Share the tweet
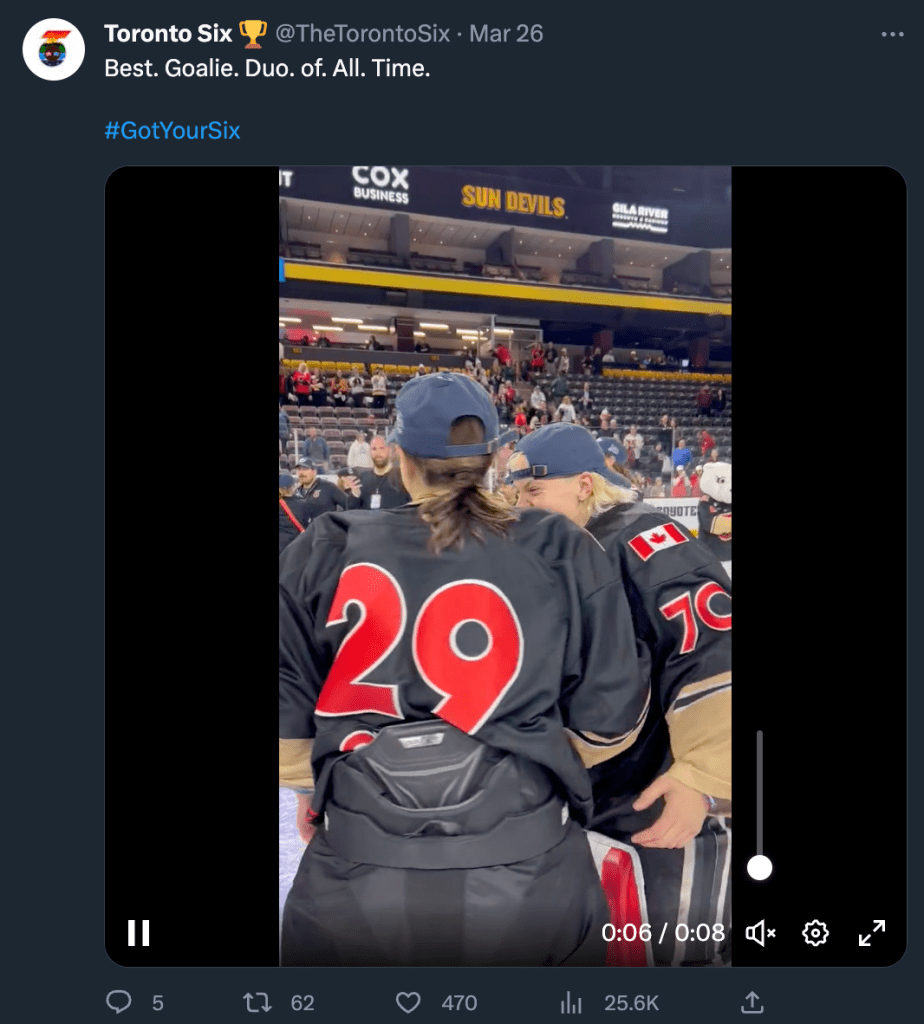This screenshot has height=1024, width=924. click(753, 1002)
